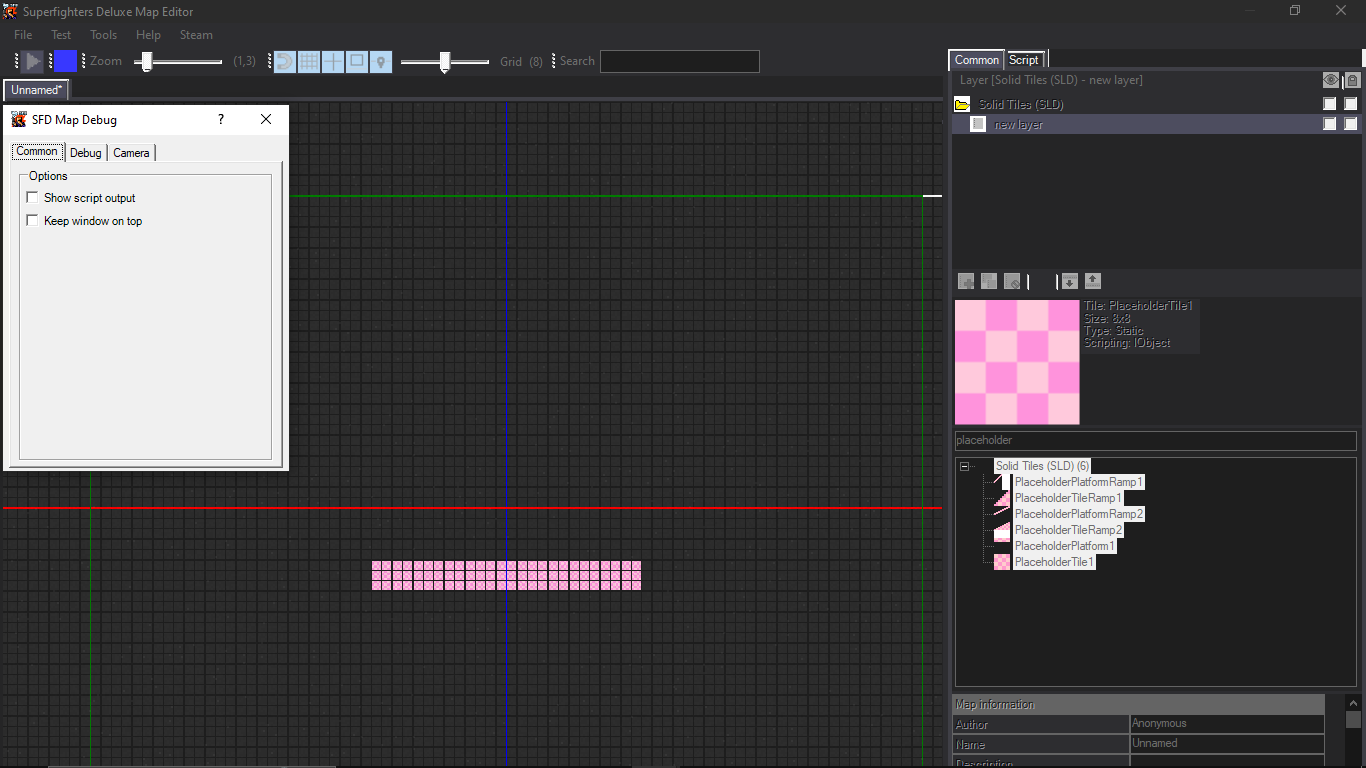The width and height of the screenshot is (1366, 768).
Task: Click the move layer up icon
Action: (x=1092, y=281)
